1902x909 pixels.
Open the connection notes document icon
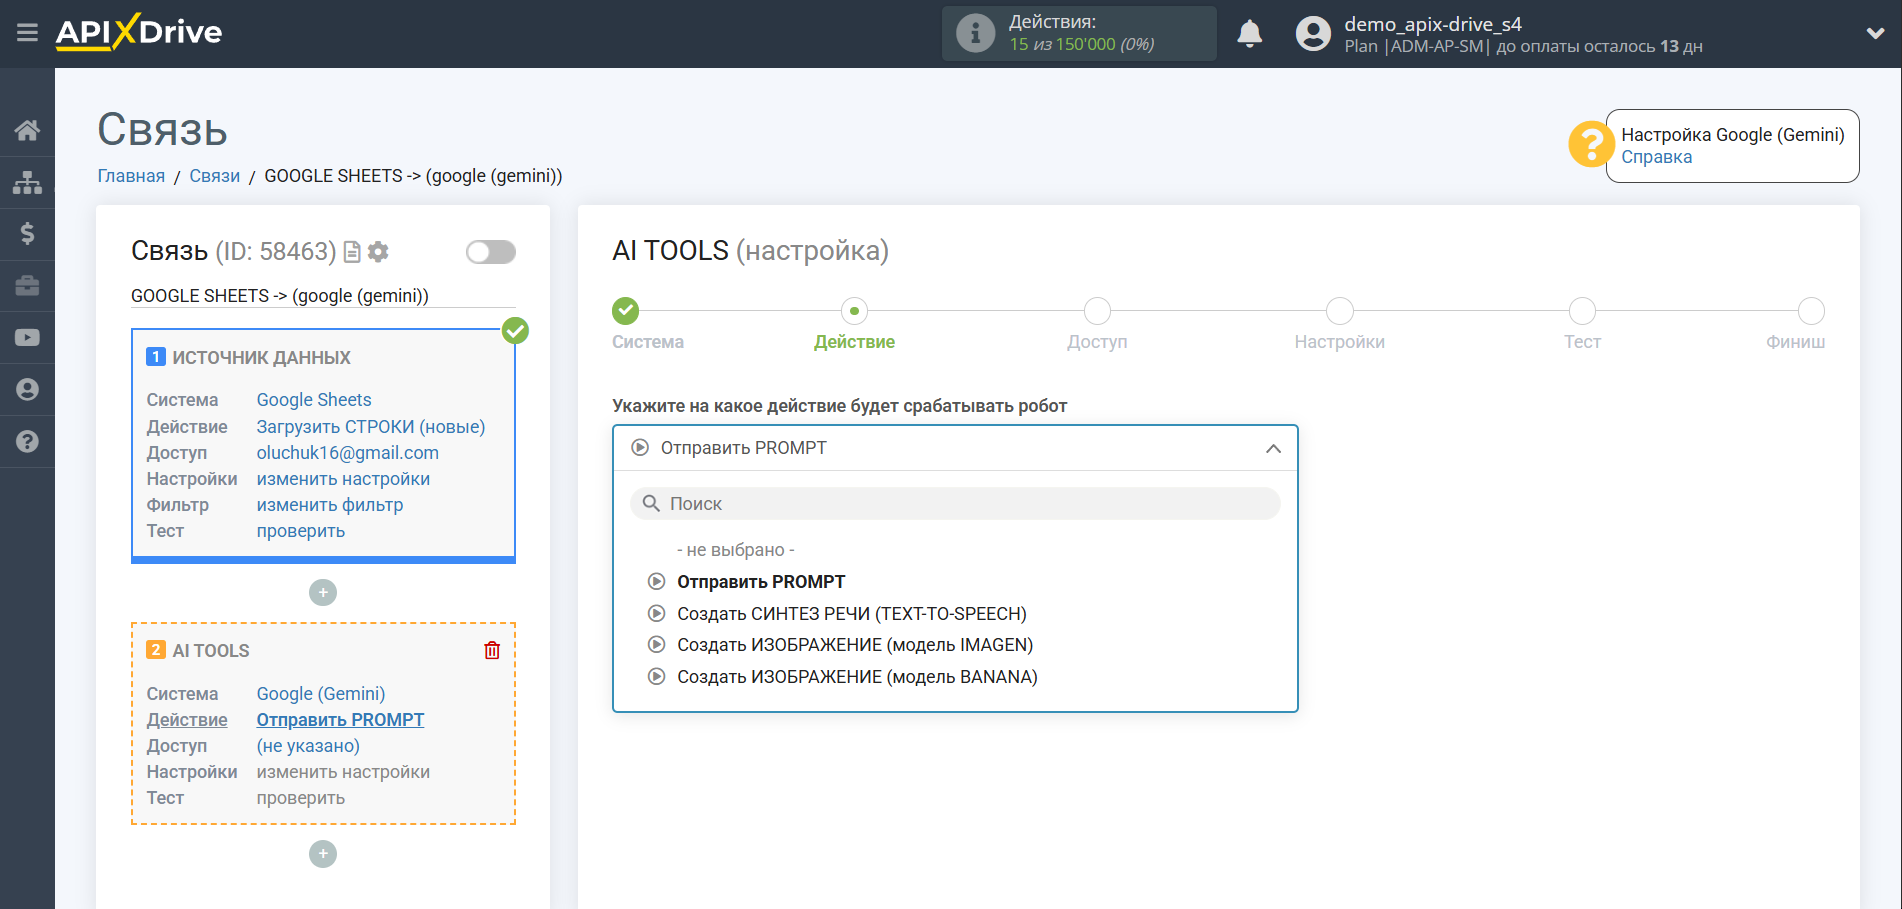point(351,252)
